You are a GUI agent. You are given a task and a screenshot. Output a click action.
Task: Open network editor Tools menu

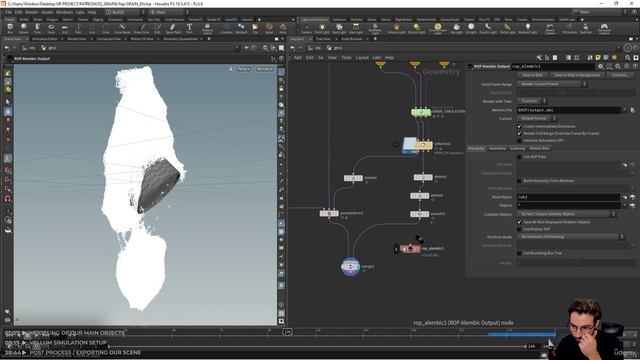click(x=347, y=58)
